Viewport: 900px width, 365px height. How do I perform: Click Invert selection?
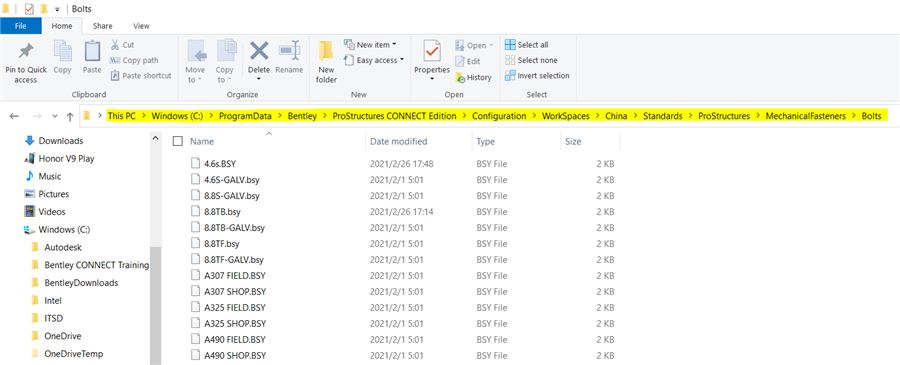(537, 76)
